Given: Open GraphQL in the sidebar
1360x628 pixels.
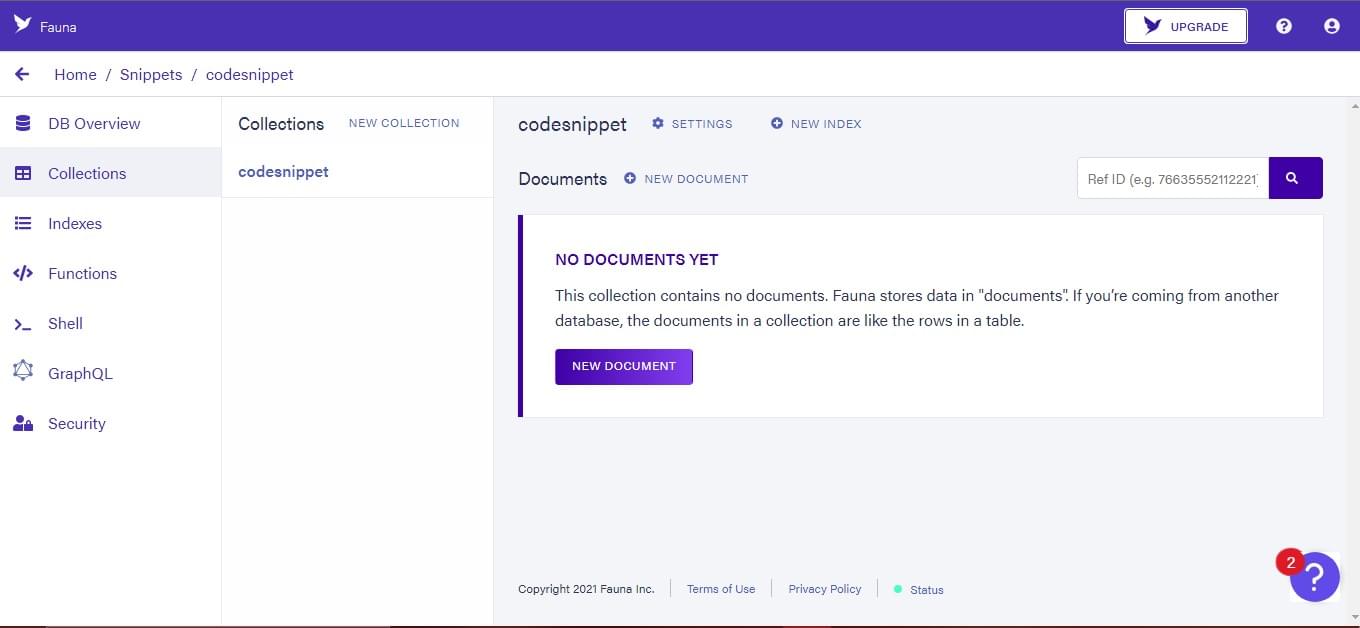Looking at the screenshot, I should [x=110, y=373].
